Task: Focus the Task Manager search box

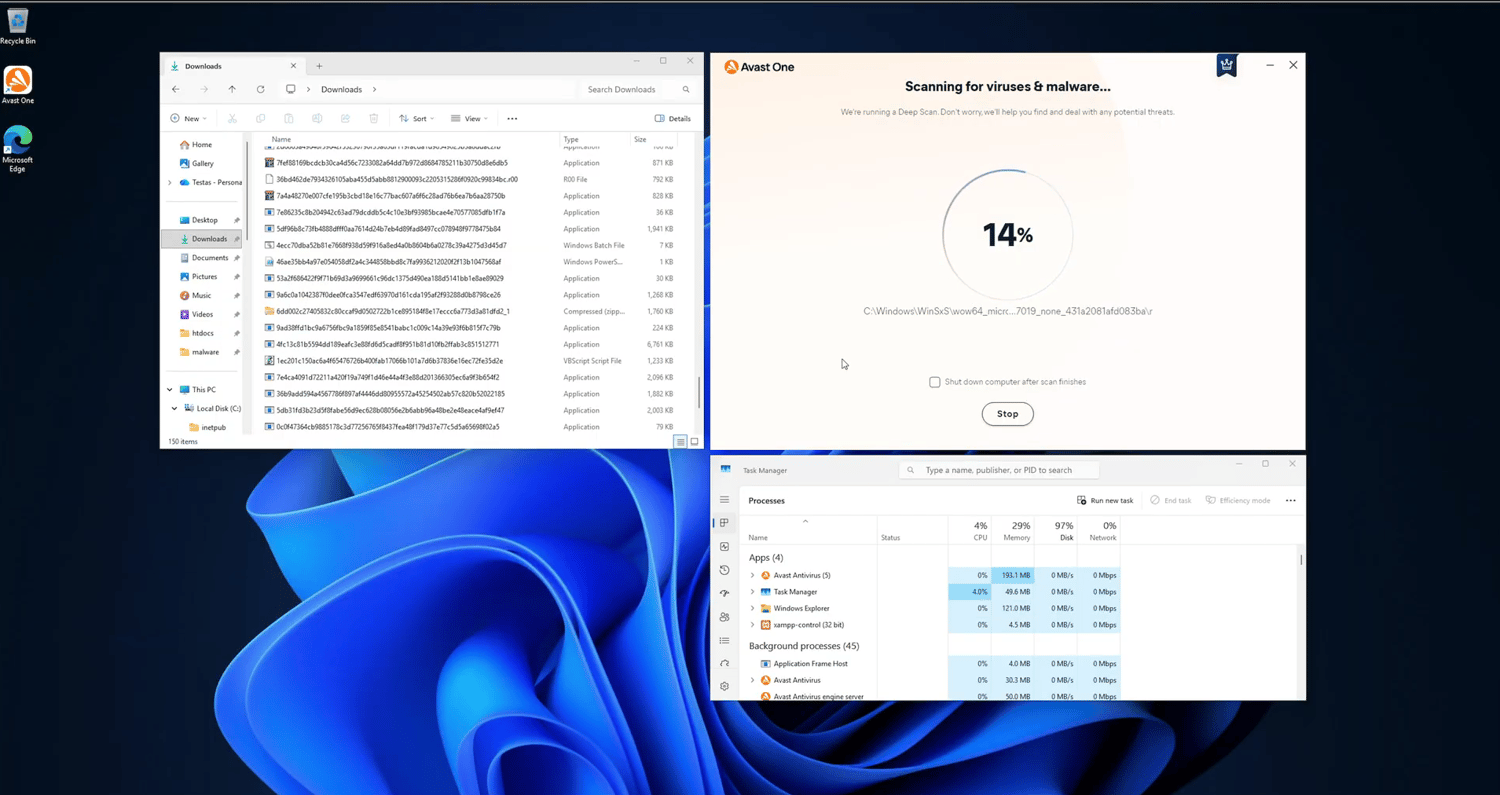Action: (x=998, y=470)
